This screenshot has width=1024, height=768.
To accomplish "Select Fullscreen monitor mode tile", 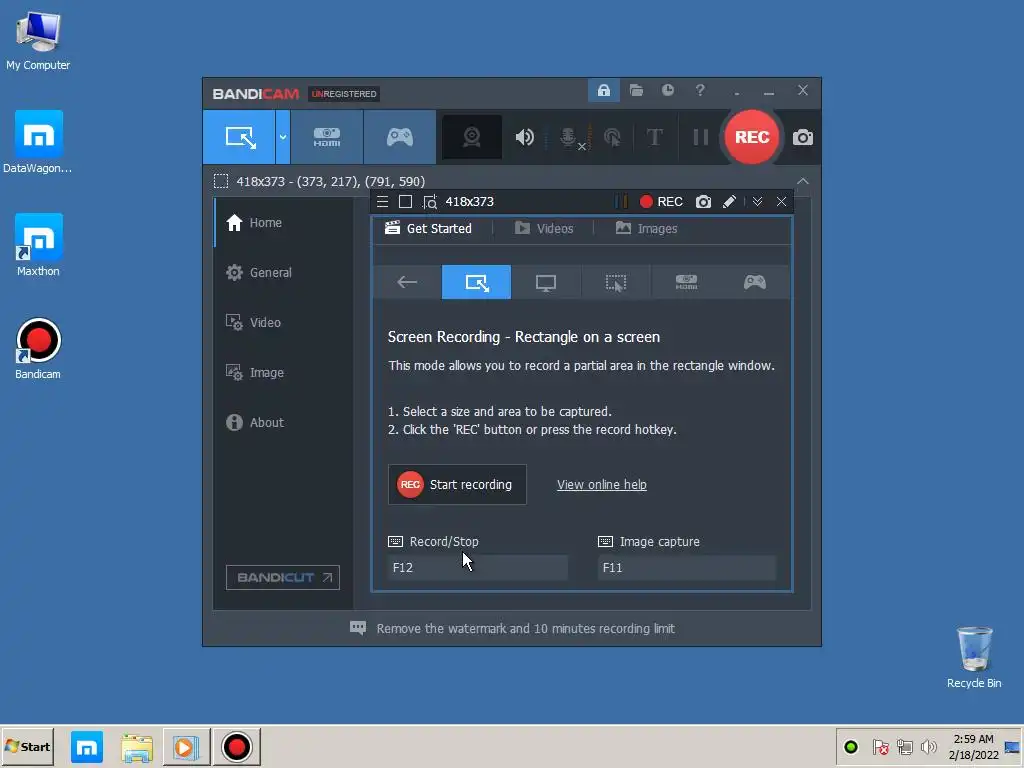I will tap(546, 282).
